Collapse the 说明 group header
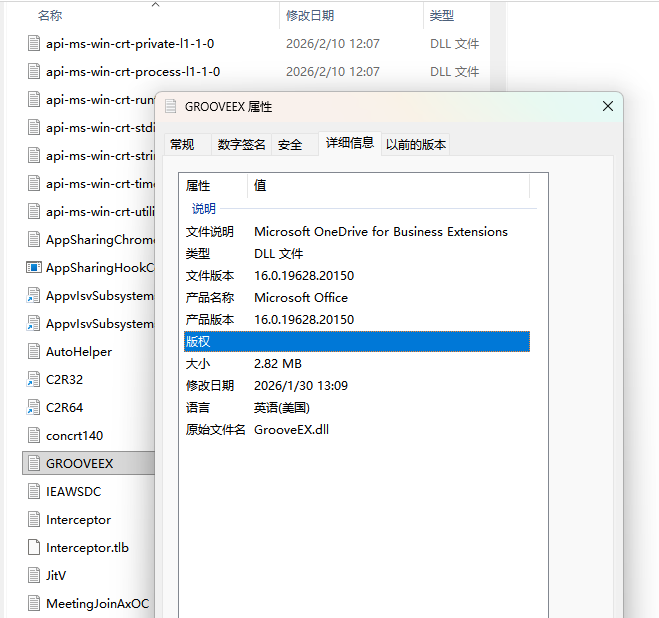The height and width of the screenshot is (618, 659). click(x=204, y=209)
